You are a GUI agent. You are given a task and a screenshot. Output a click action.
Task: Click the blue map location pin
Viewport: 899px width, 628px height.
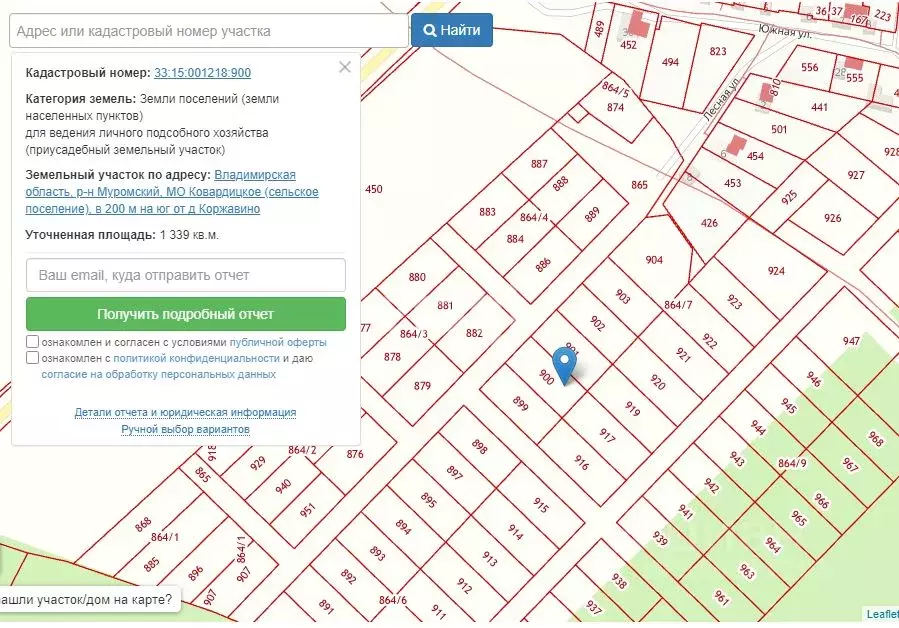(x=565, y=363)
